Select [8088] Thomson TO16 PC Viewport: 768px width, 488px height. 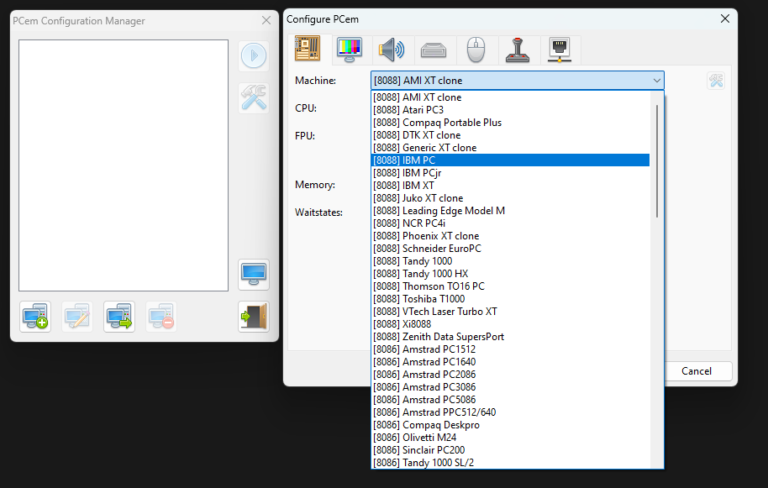pos(510,286)
